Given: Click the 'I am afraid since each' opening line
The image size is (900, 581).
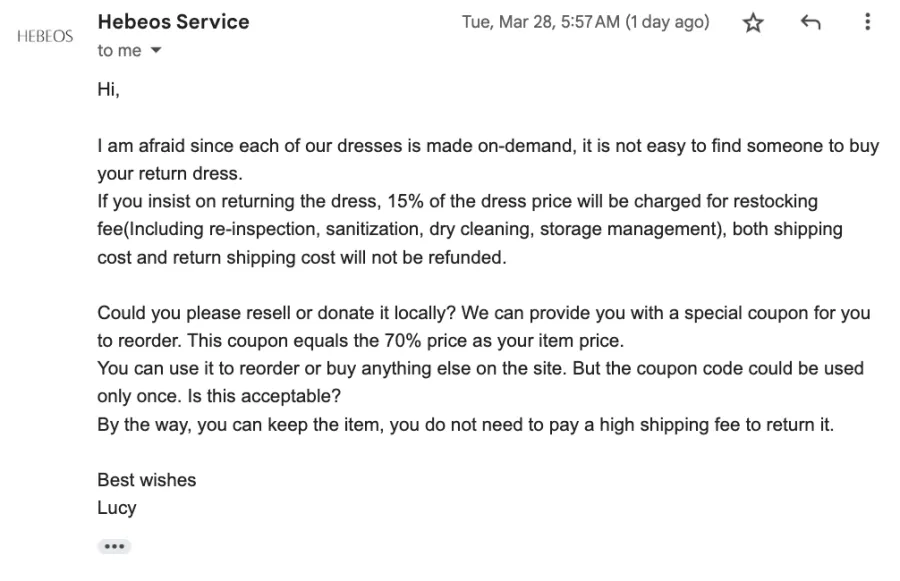Looking at the screenshot, I should click(488, 146).
